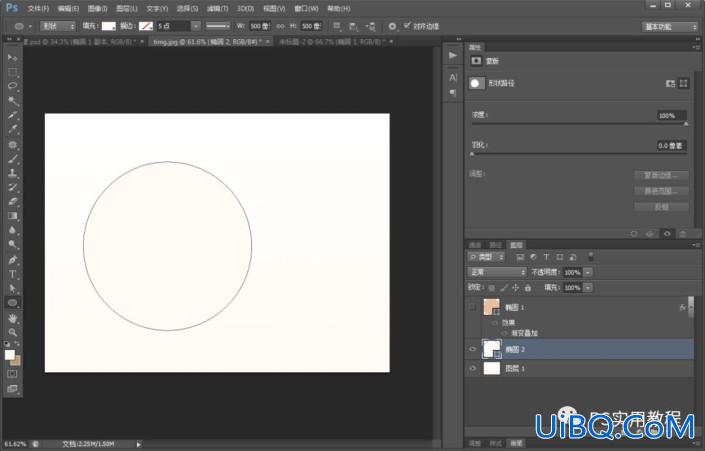Open the tool preset picker arrow
Screen dimensions: 705x451
pyautogui.click(x=30, y=27)
